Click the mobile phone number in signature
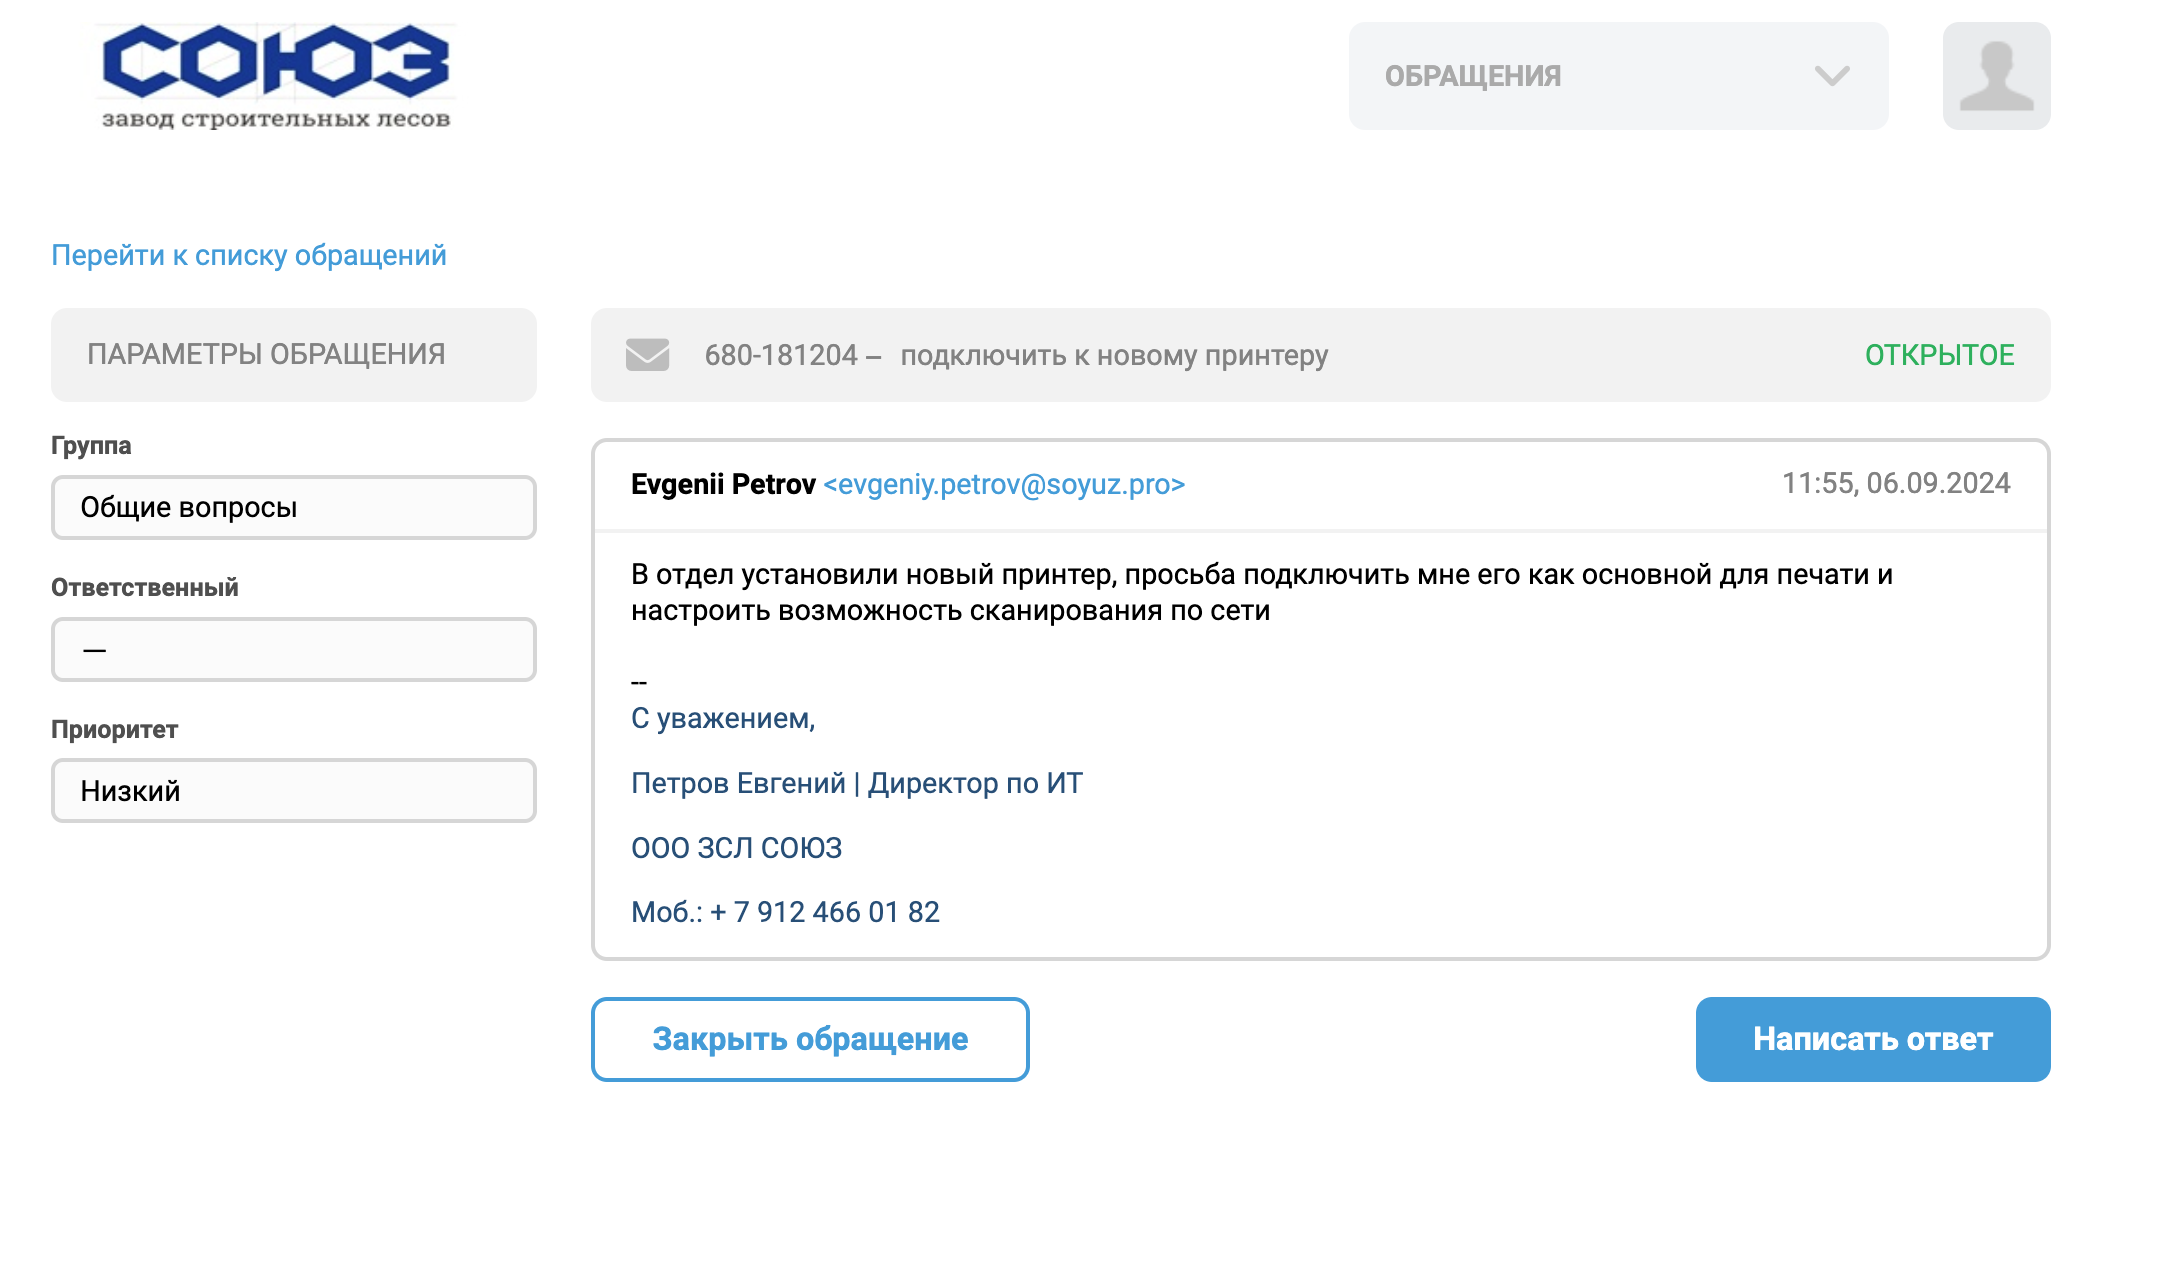Viewport: 2172px width, 1284px height. click(826, 912)
